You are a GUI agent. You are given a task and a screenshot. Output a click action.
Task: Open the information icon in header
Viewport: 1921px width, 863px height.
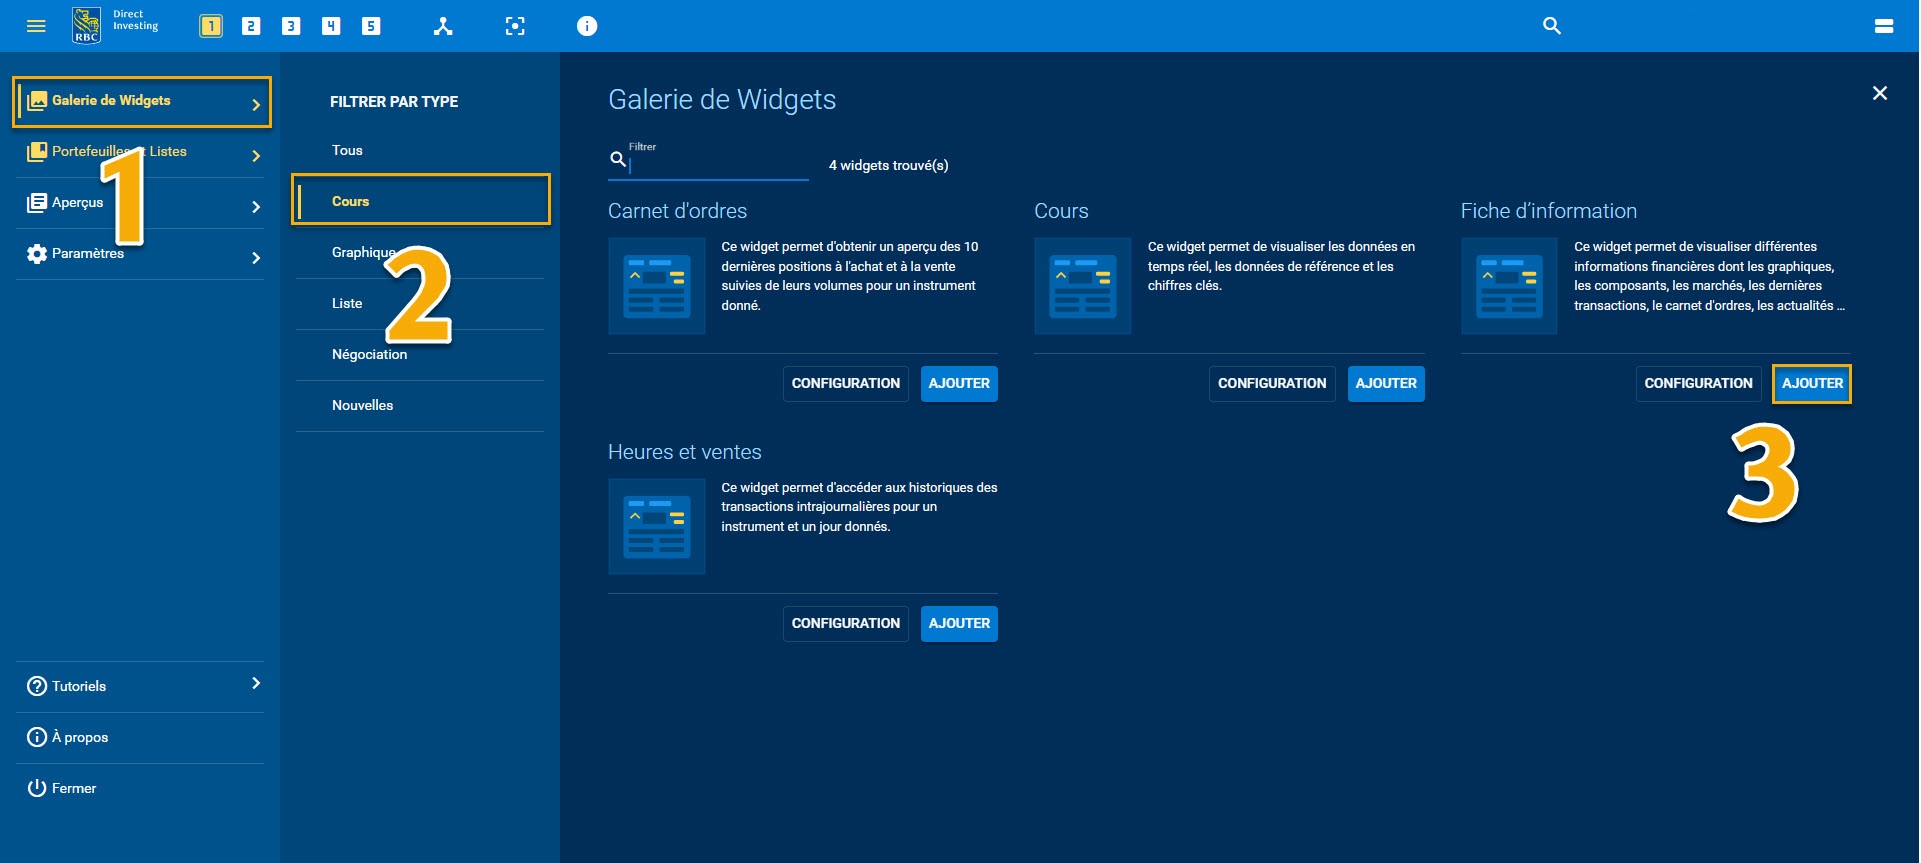[587, 26]
